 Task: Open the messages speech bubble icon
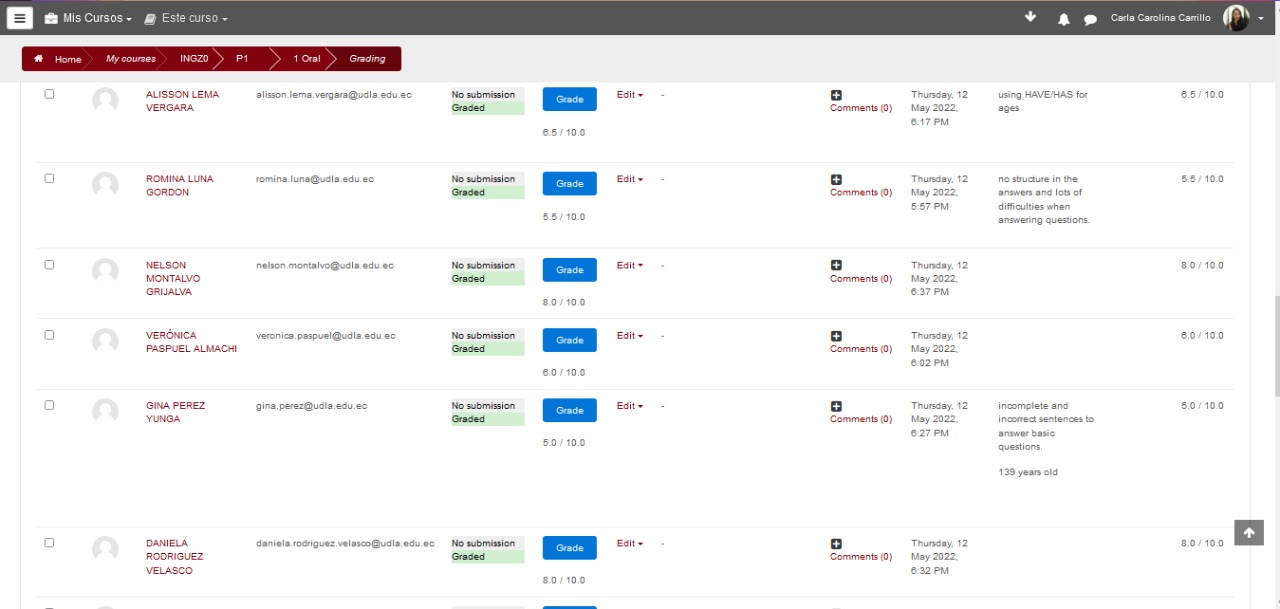click(1090, 19)
